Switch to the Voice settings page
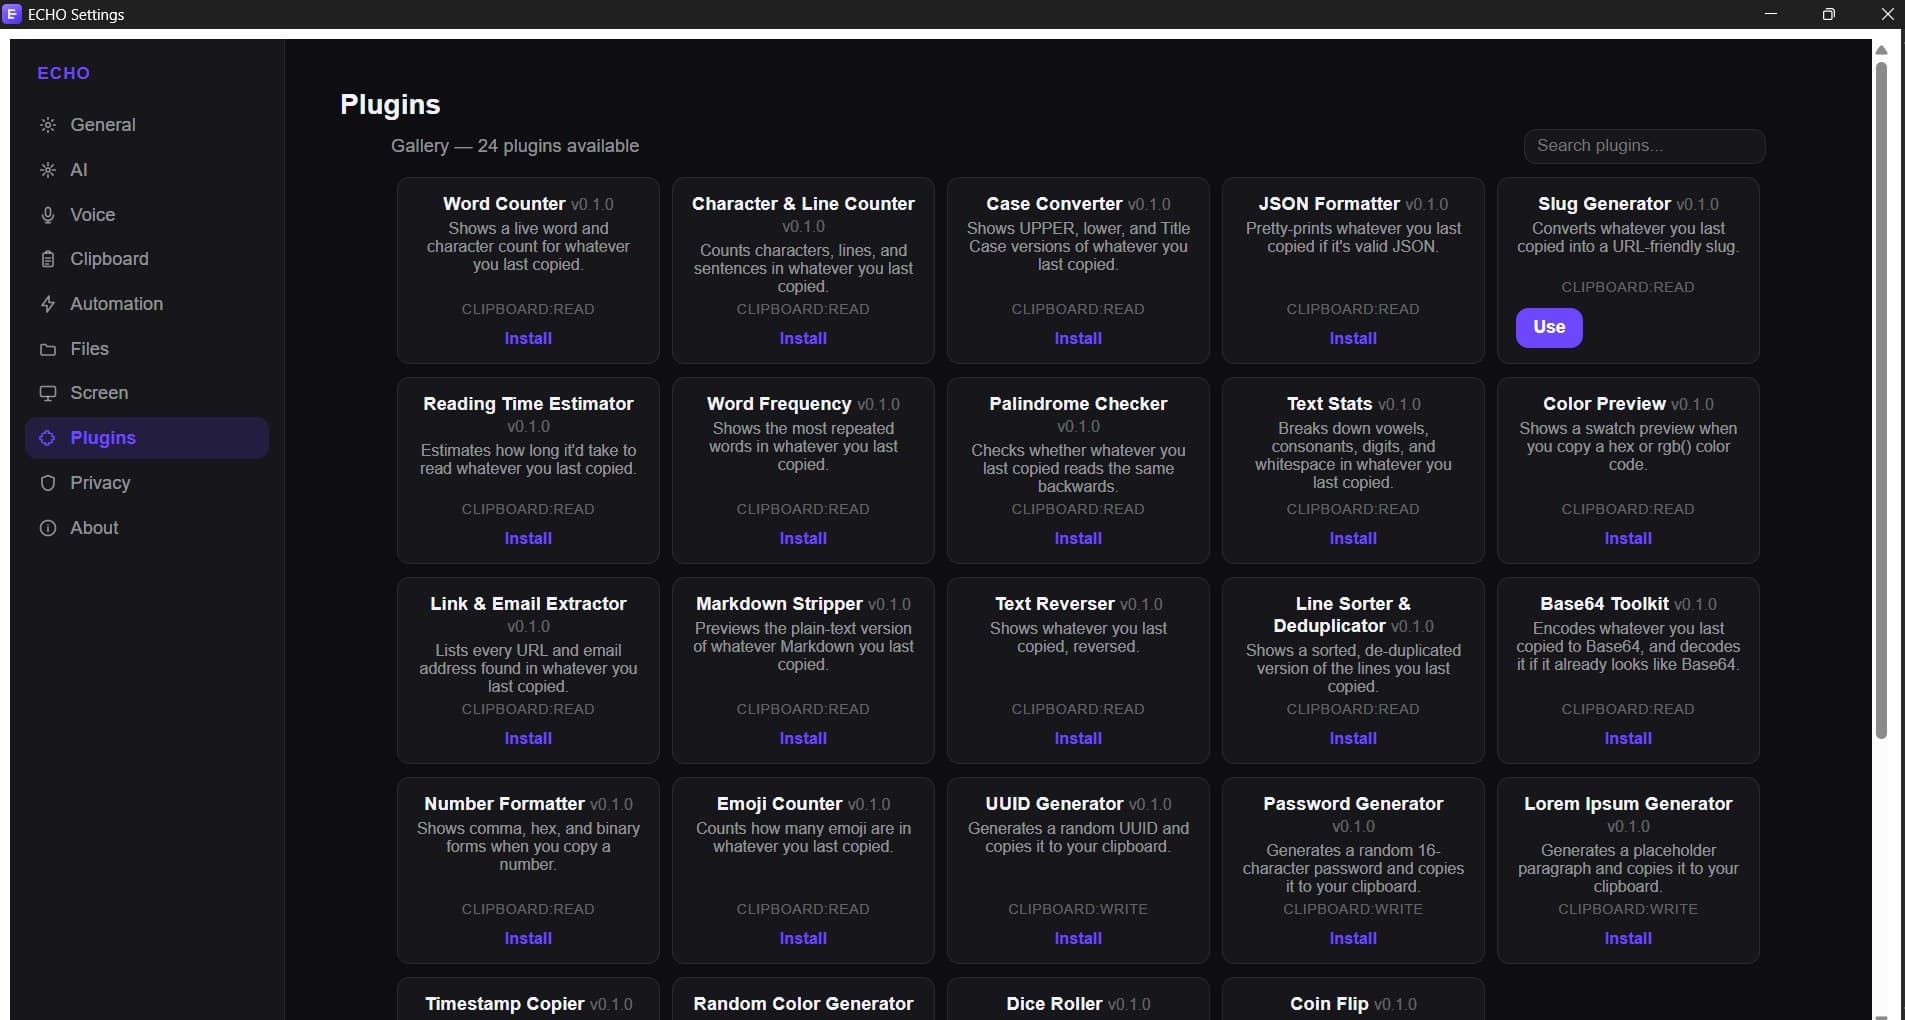Image resolution: width=1905 pixels, height=1020 pixels. pyautogui.click(x=147, y=215)
